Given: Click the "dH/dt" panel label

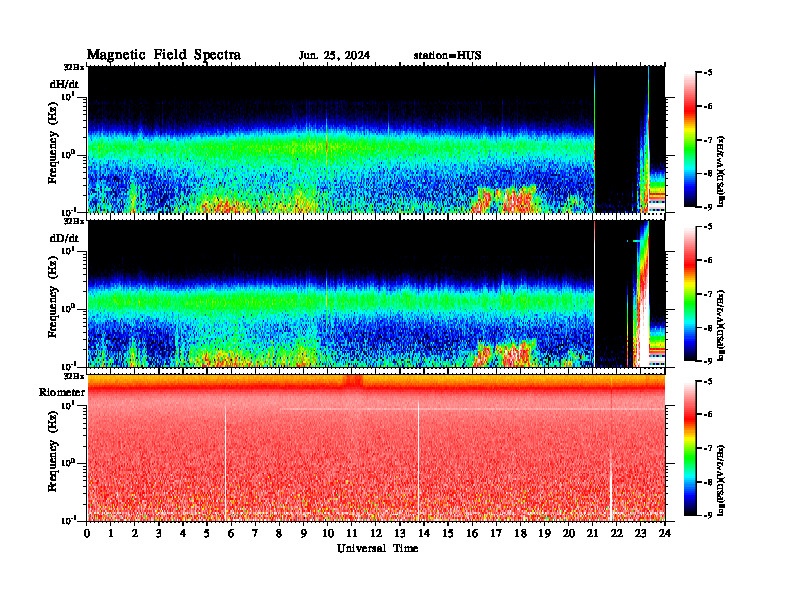Looking at the screenshot, I should pos(64,84).
